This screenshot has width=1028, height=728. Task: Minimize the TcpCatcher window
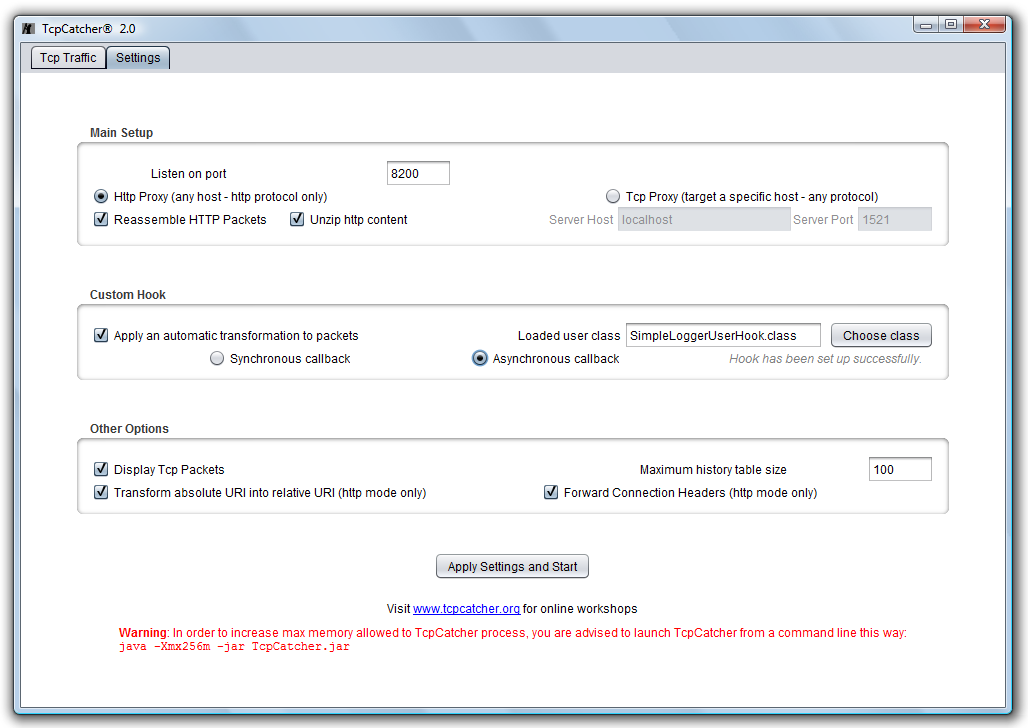point(926,25)
